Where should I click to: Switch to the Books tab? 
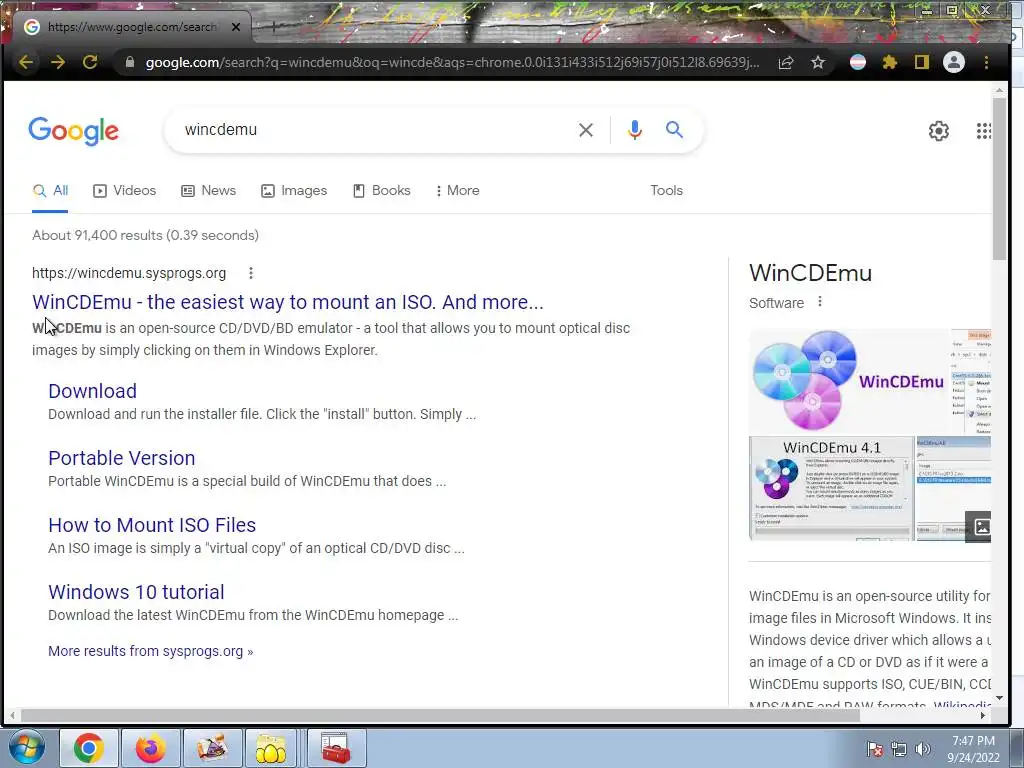coord(381,191)
